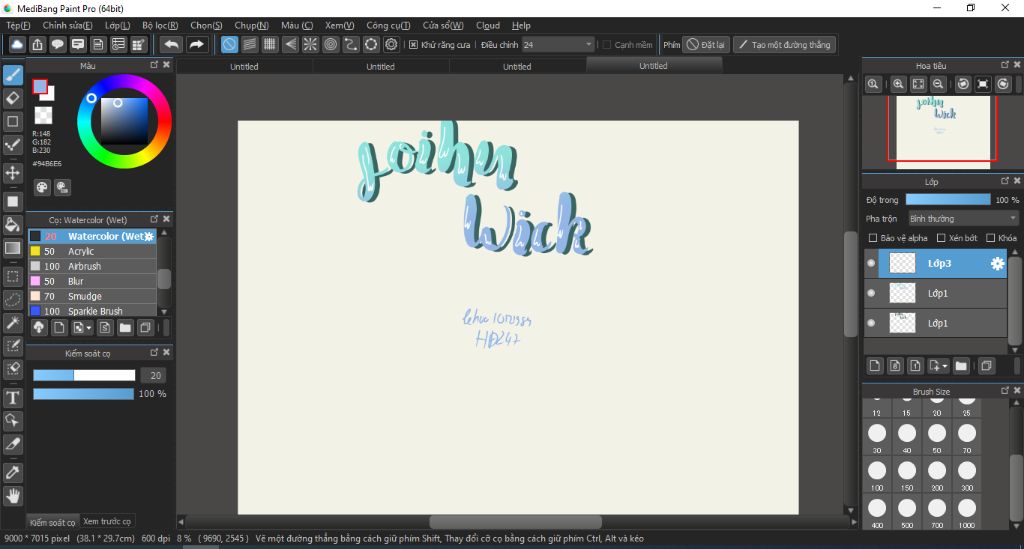Select the transparent color swatch
This screenshot has width=1024, height=549.
43,115
